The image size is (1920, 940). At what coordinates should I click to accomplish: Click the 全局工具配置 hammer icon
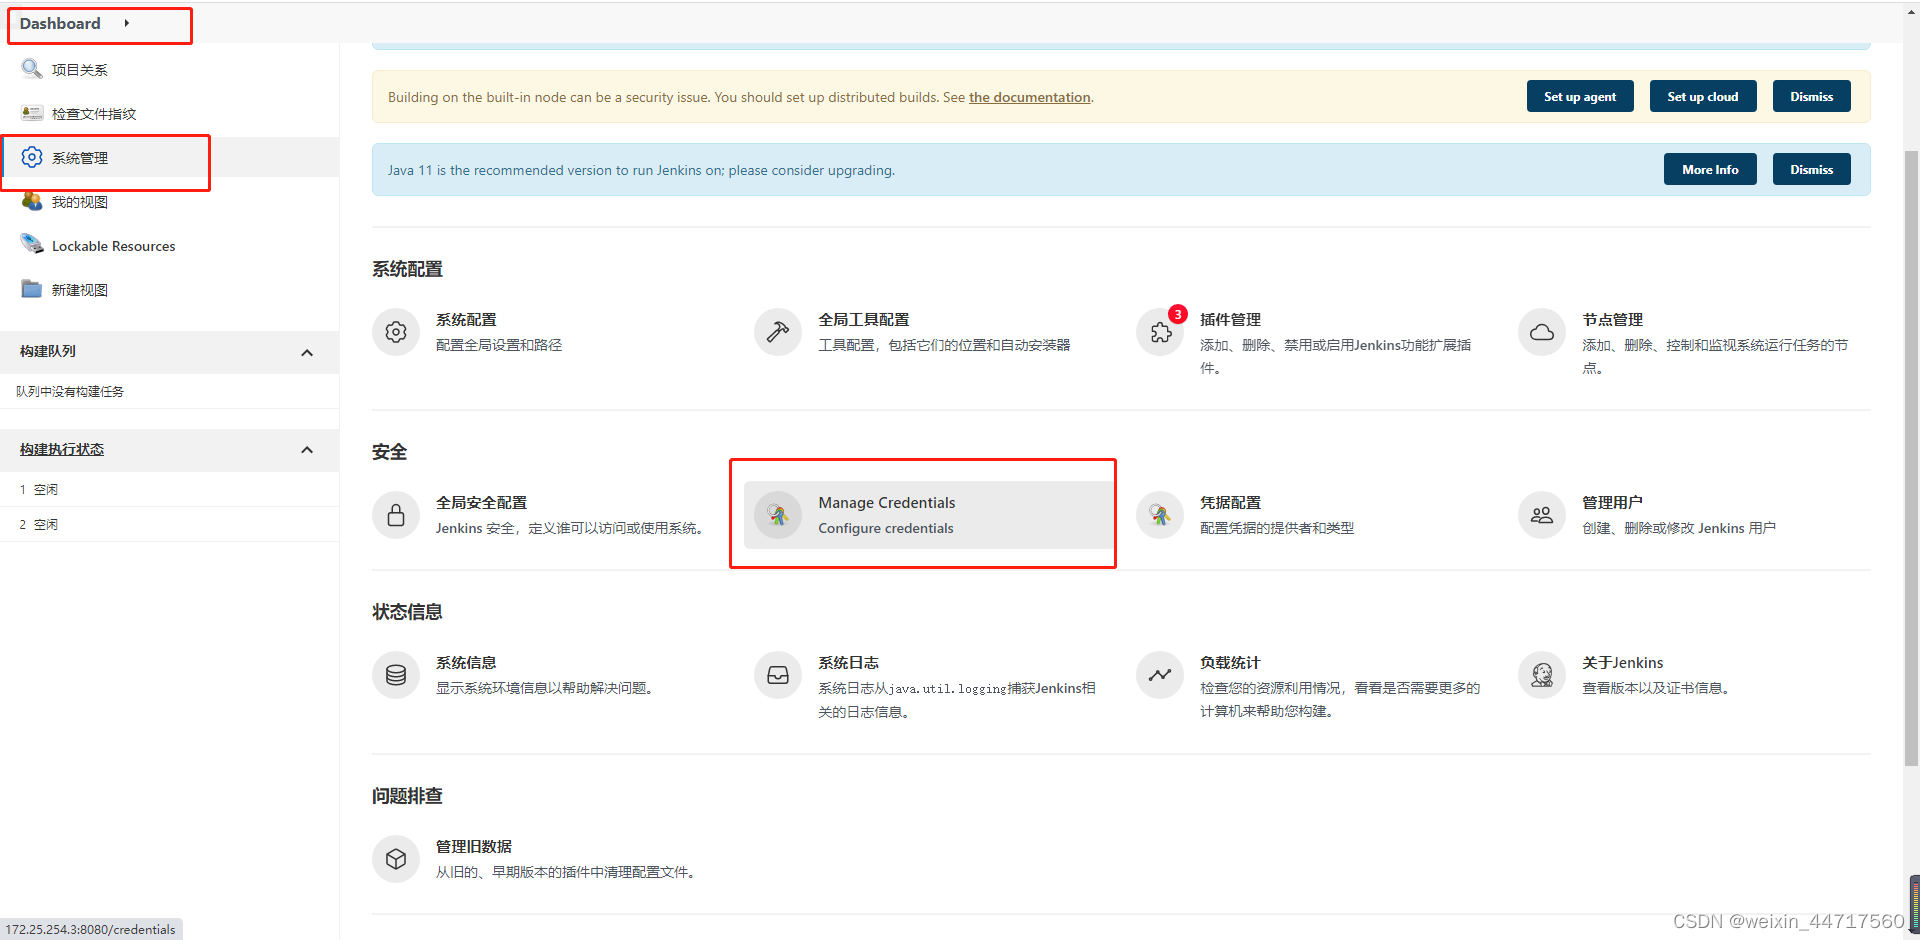[778, 332]
